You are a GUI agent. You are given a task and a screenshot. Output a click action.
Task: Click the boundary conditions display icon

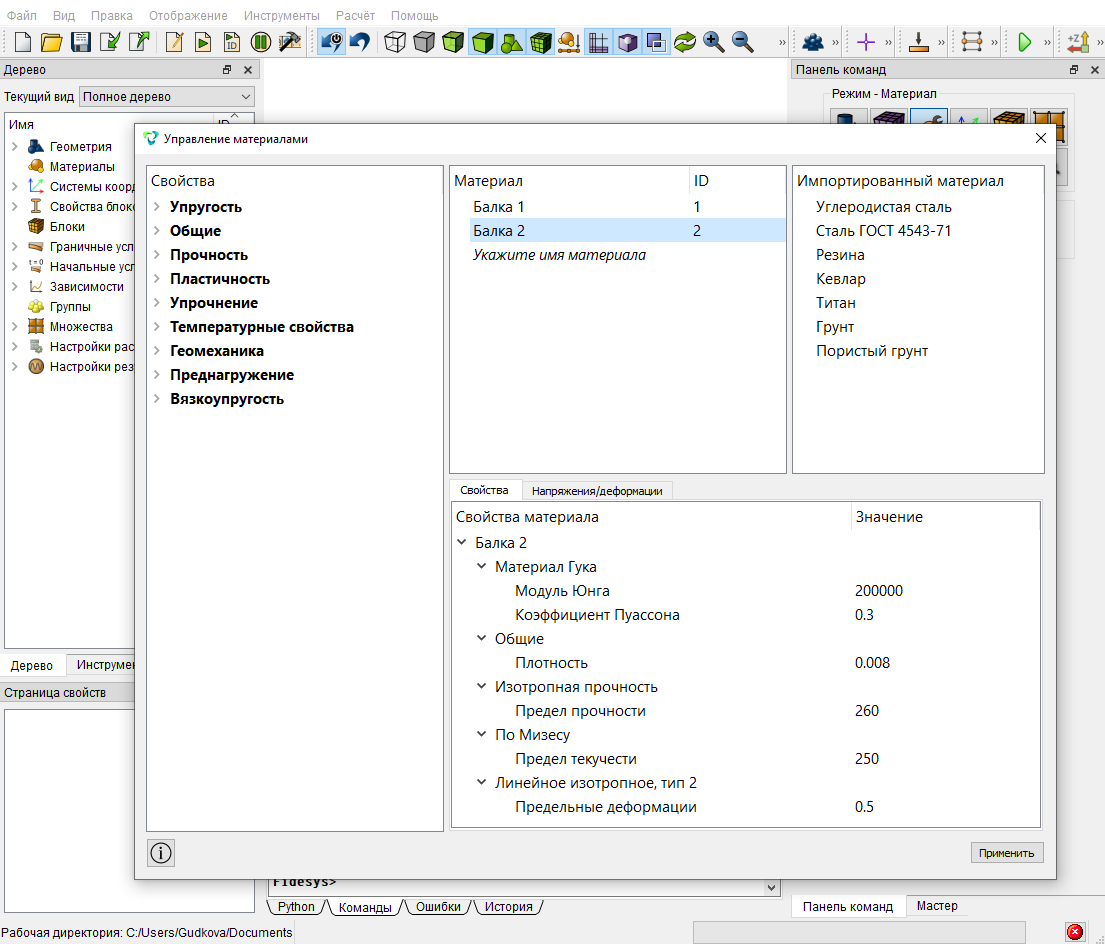click(569, 42)
